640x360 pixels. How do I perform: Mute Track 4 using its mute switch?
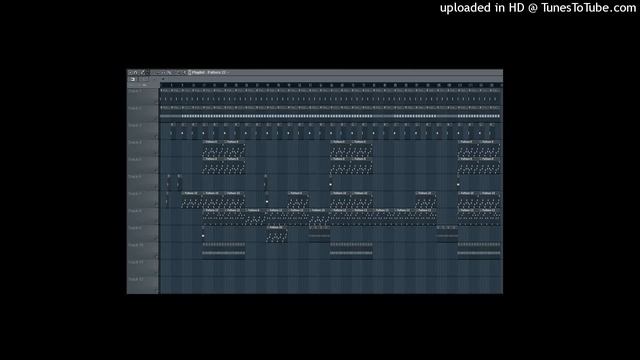pyautogui.click(x=156, y=154)
